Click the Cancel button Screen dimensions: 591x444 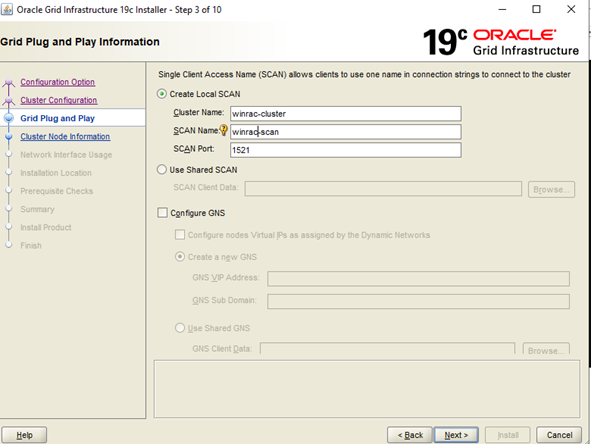tap(559, 435)
